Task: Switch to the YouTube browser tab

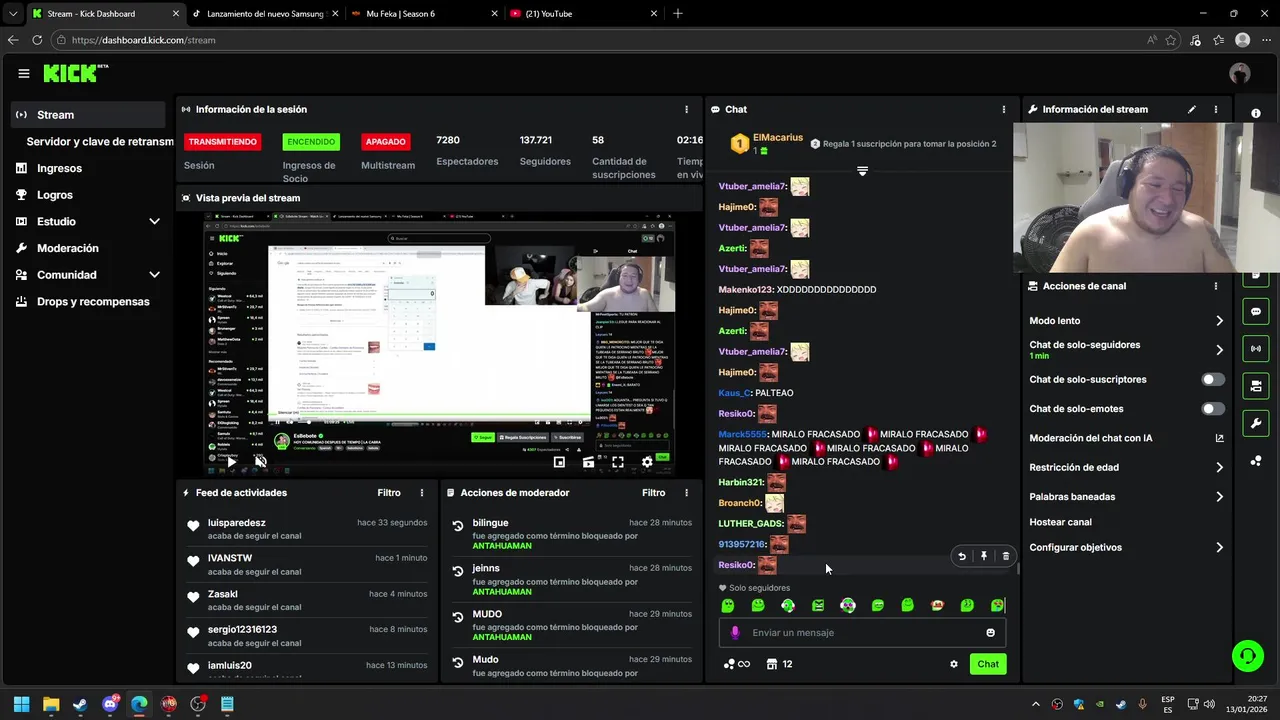Action: tap(582, 13)
